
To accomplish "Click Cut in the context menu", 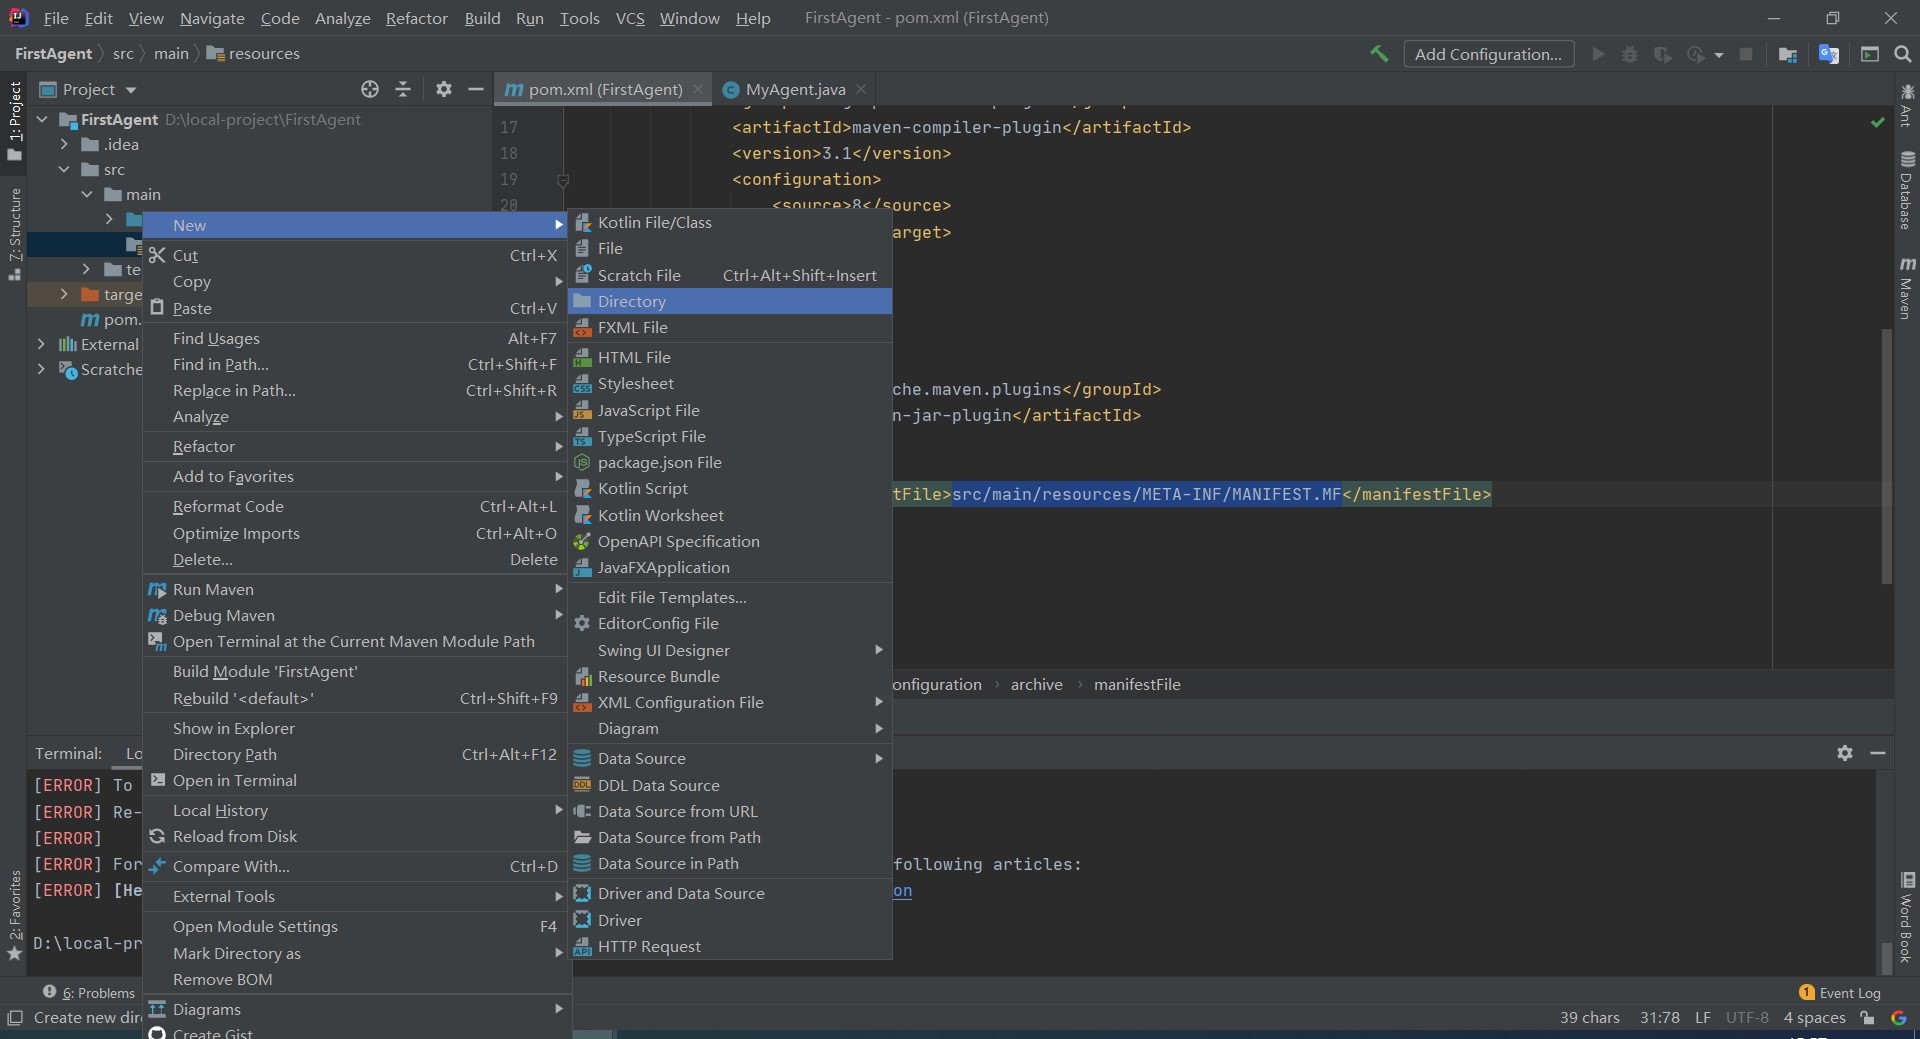I will (355, 255).
